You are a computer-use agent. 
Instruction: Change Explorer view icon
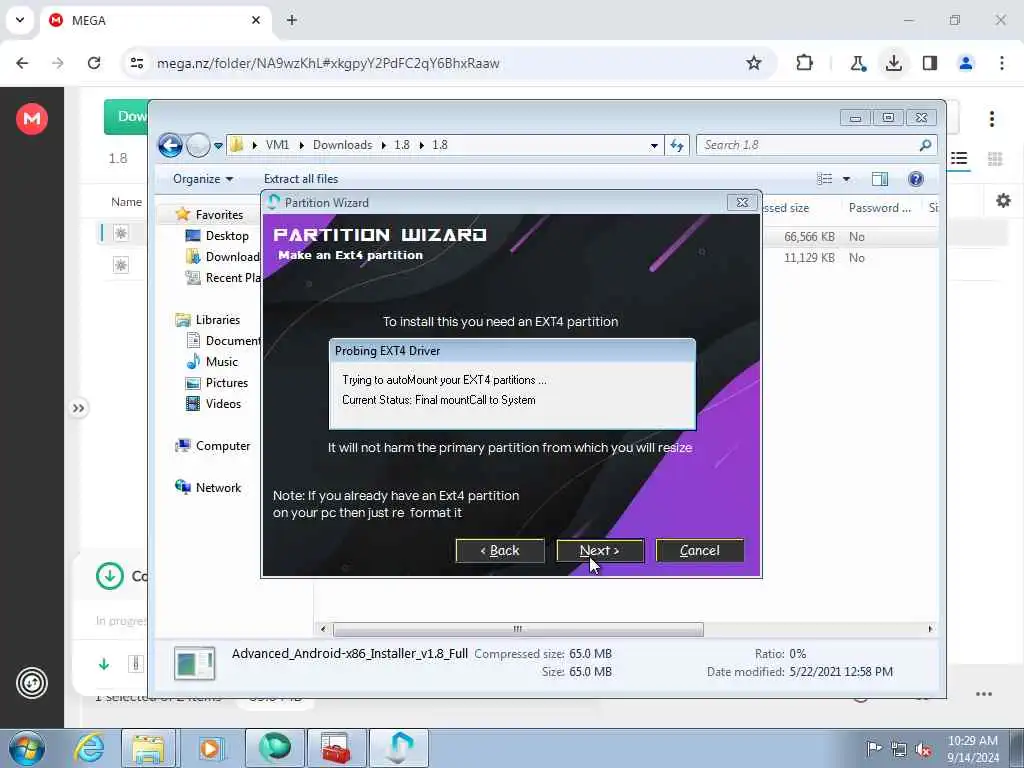825,179
